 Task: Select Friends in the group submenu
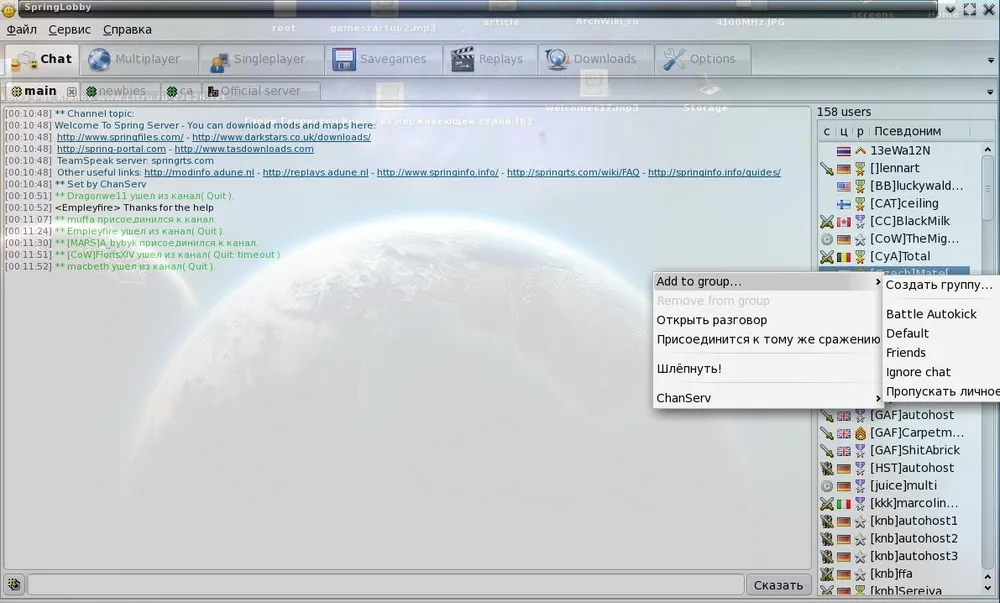click(906, 353)
